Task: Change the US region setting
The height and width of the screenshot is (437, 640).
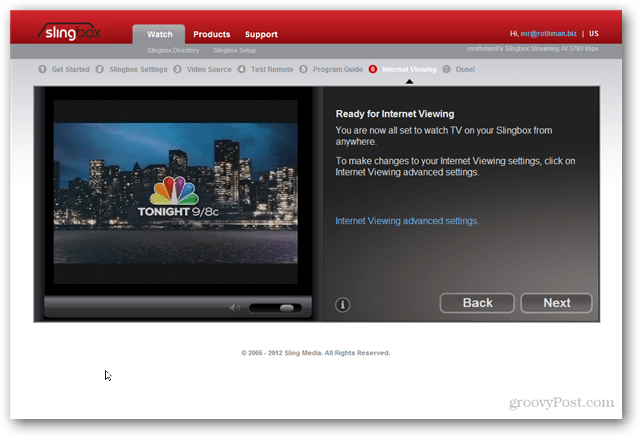Action: [x=593, y=33]
